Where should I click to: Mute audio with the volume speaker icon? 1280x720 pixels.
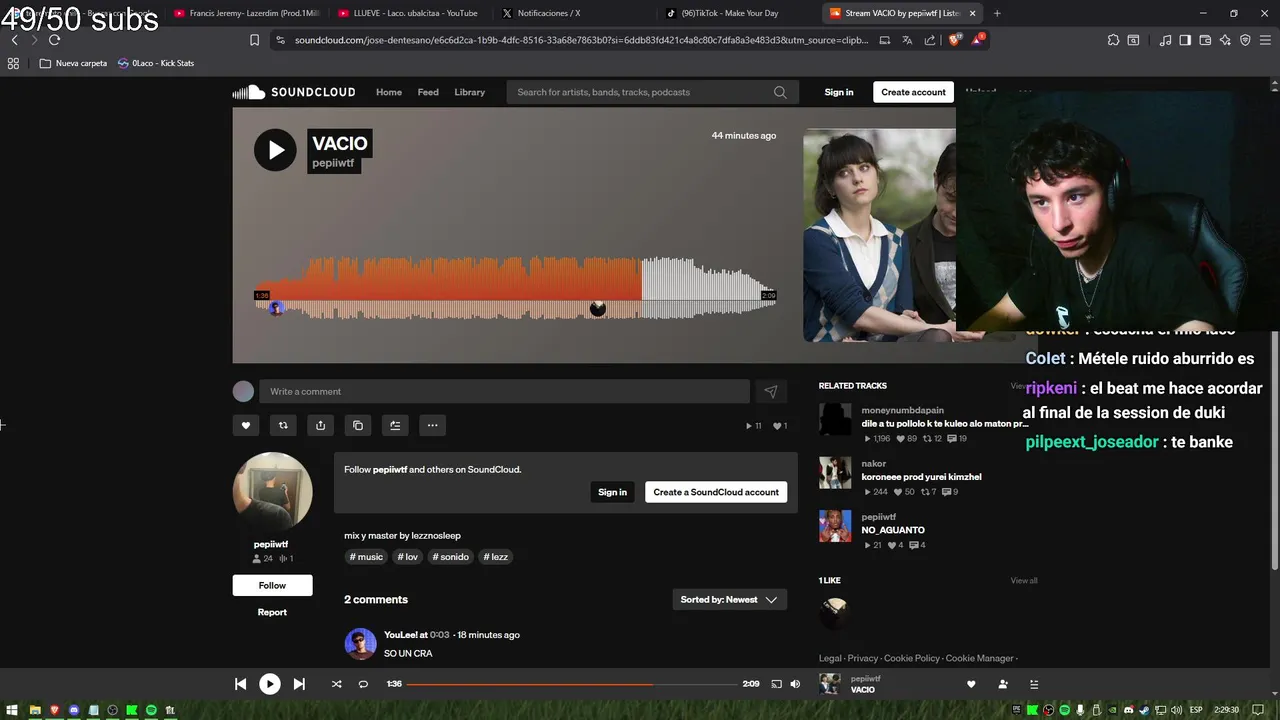[x=795, y=684]
